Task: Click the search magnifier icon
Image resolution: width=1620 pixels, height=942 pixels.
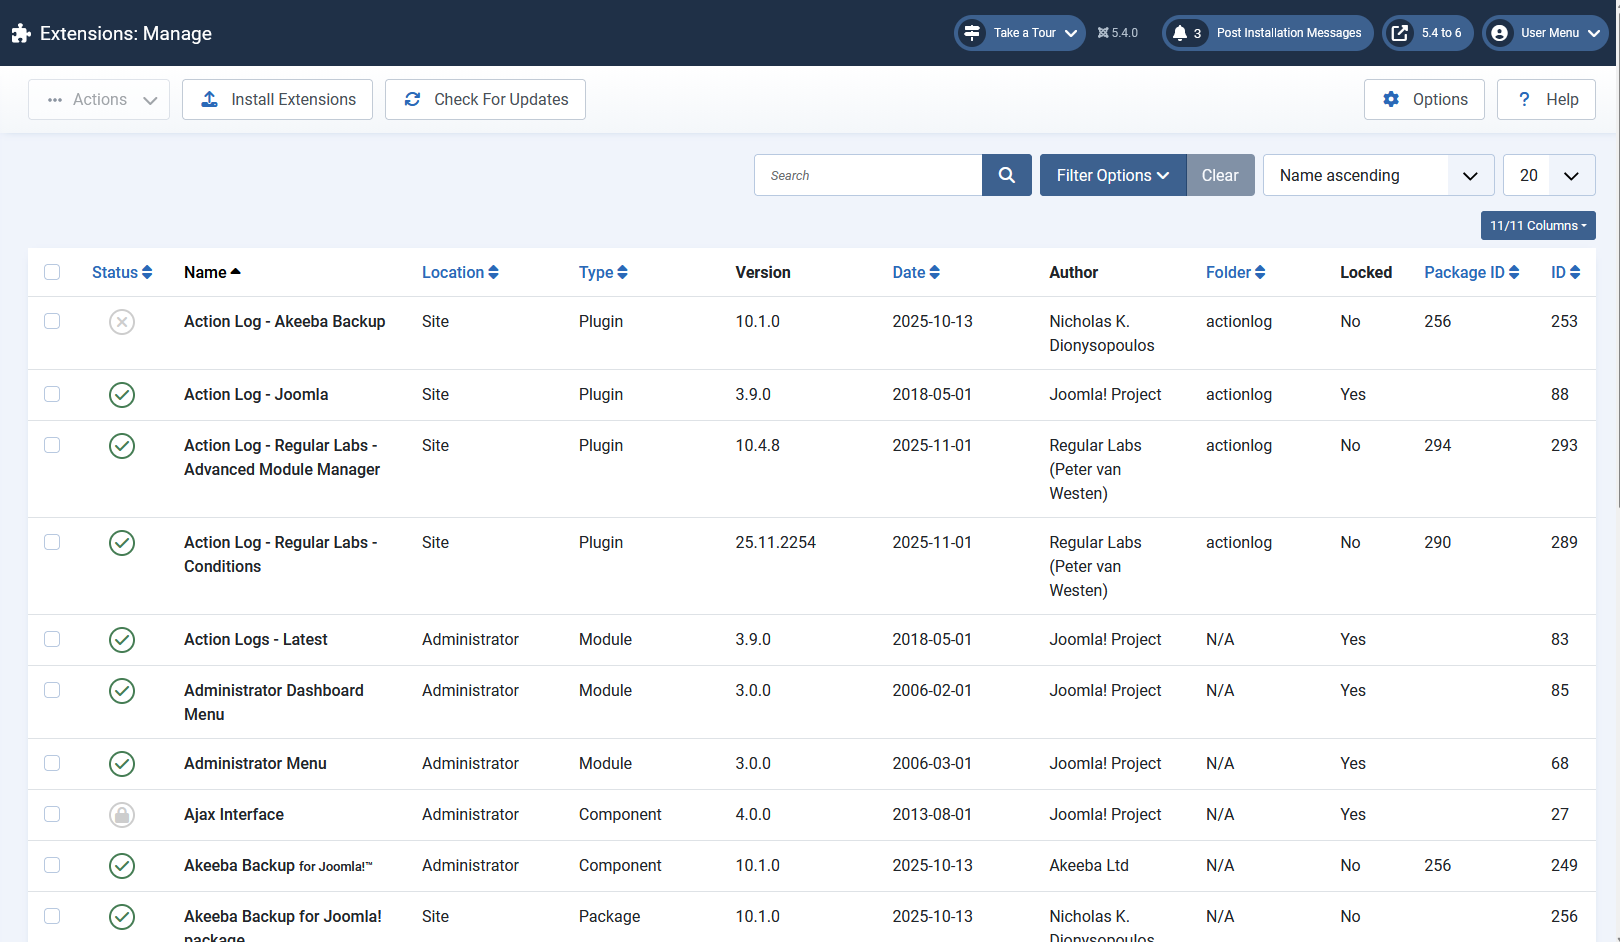Action: point(1006,175)
